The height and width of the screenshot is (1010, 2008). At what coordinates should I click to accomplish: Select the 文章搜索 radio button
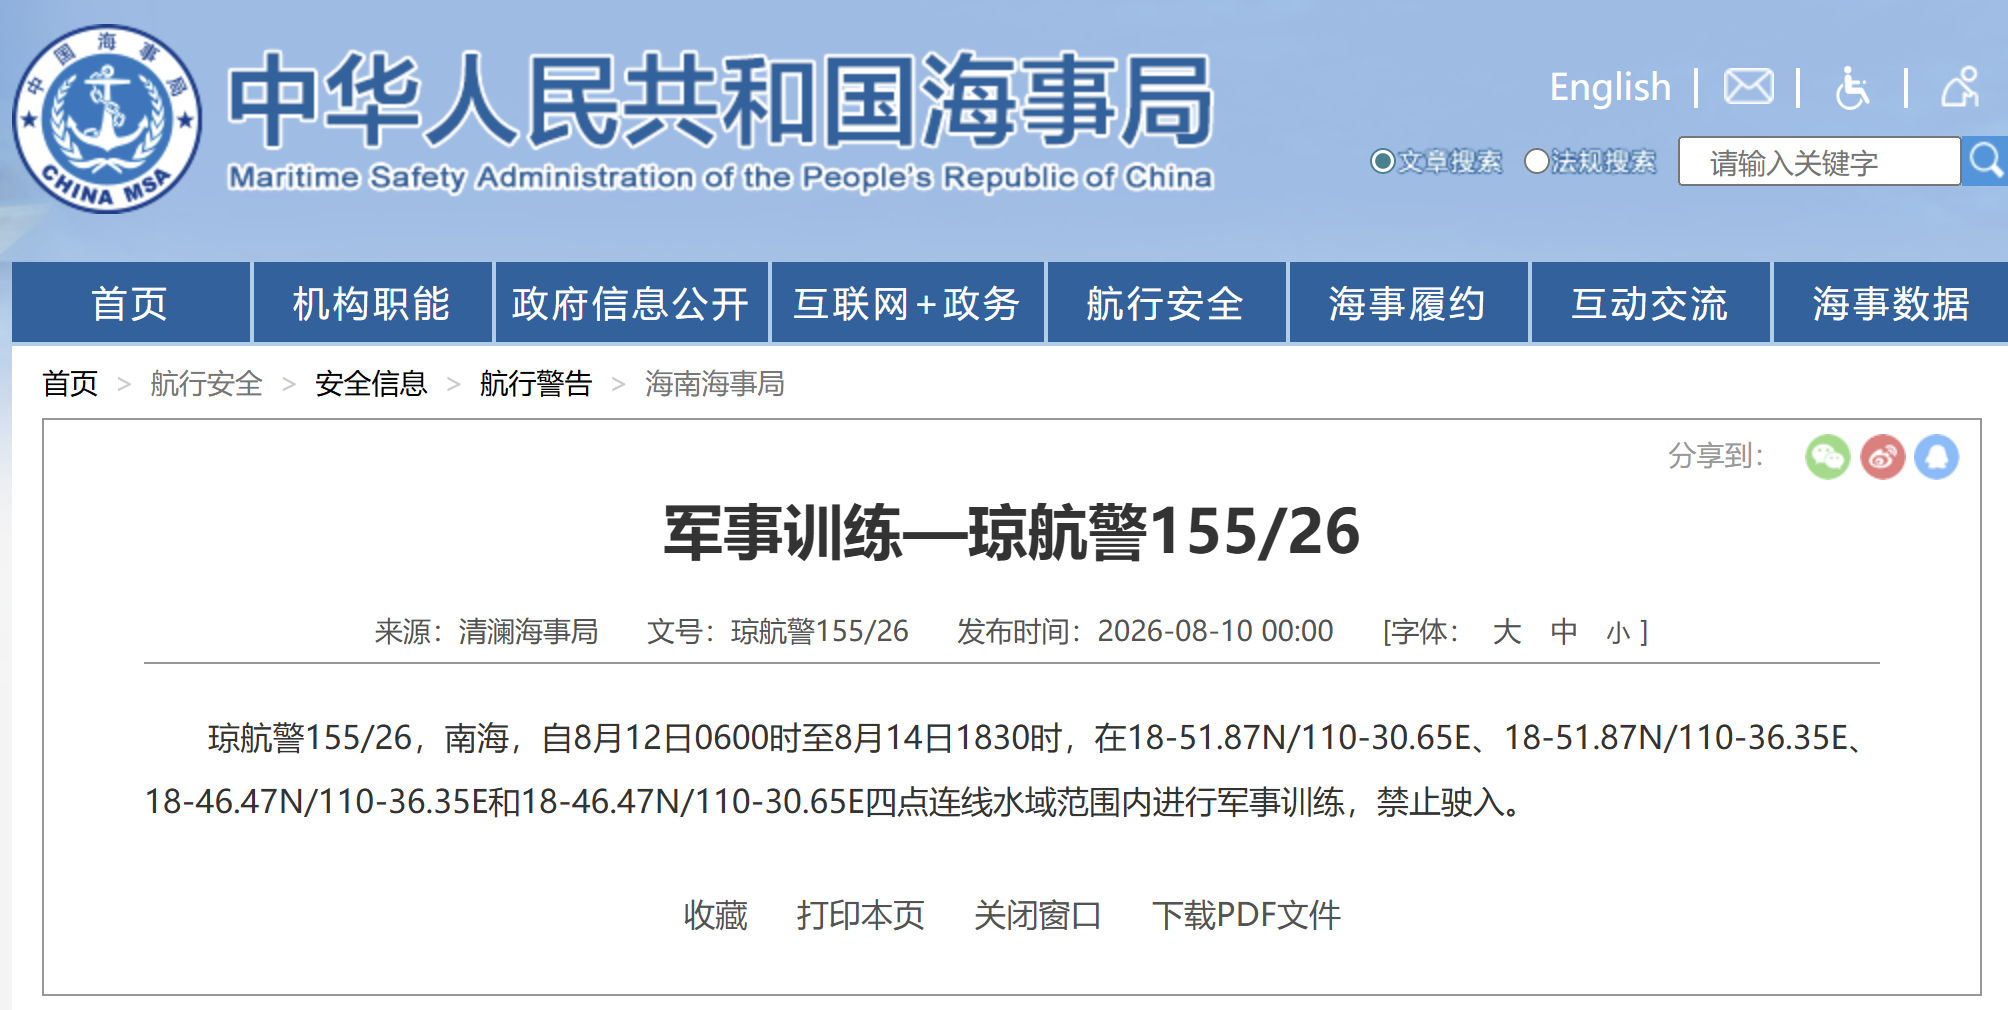[x=1382, y=161]
